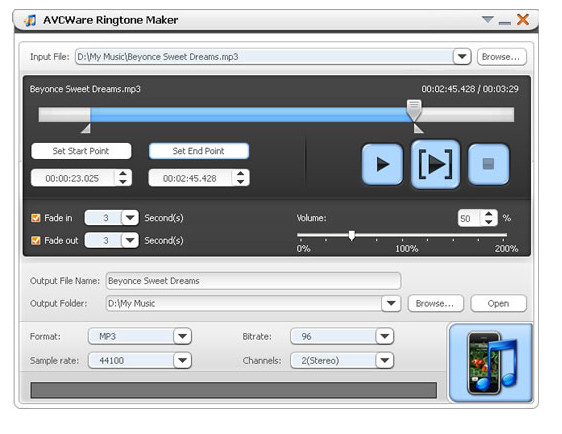Screen dimensions: 562x434
Task: Play the selected segment only
Action: click(435, 164)
